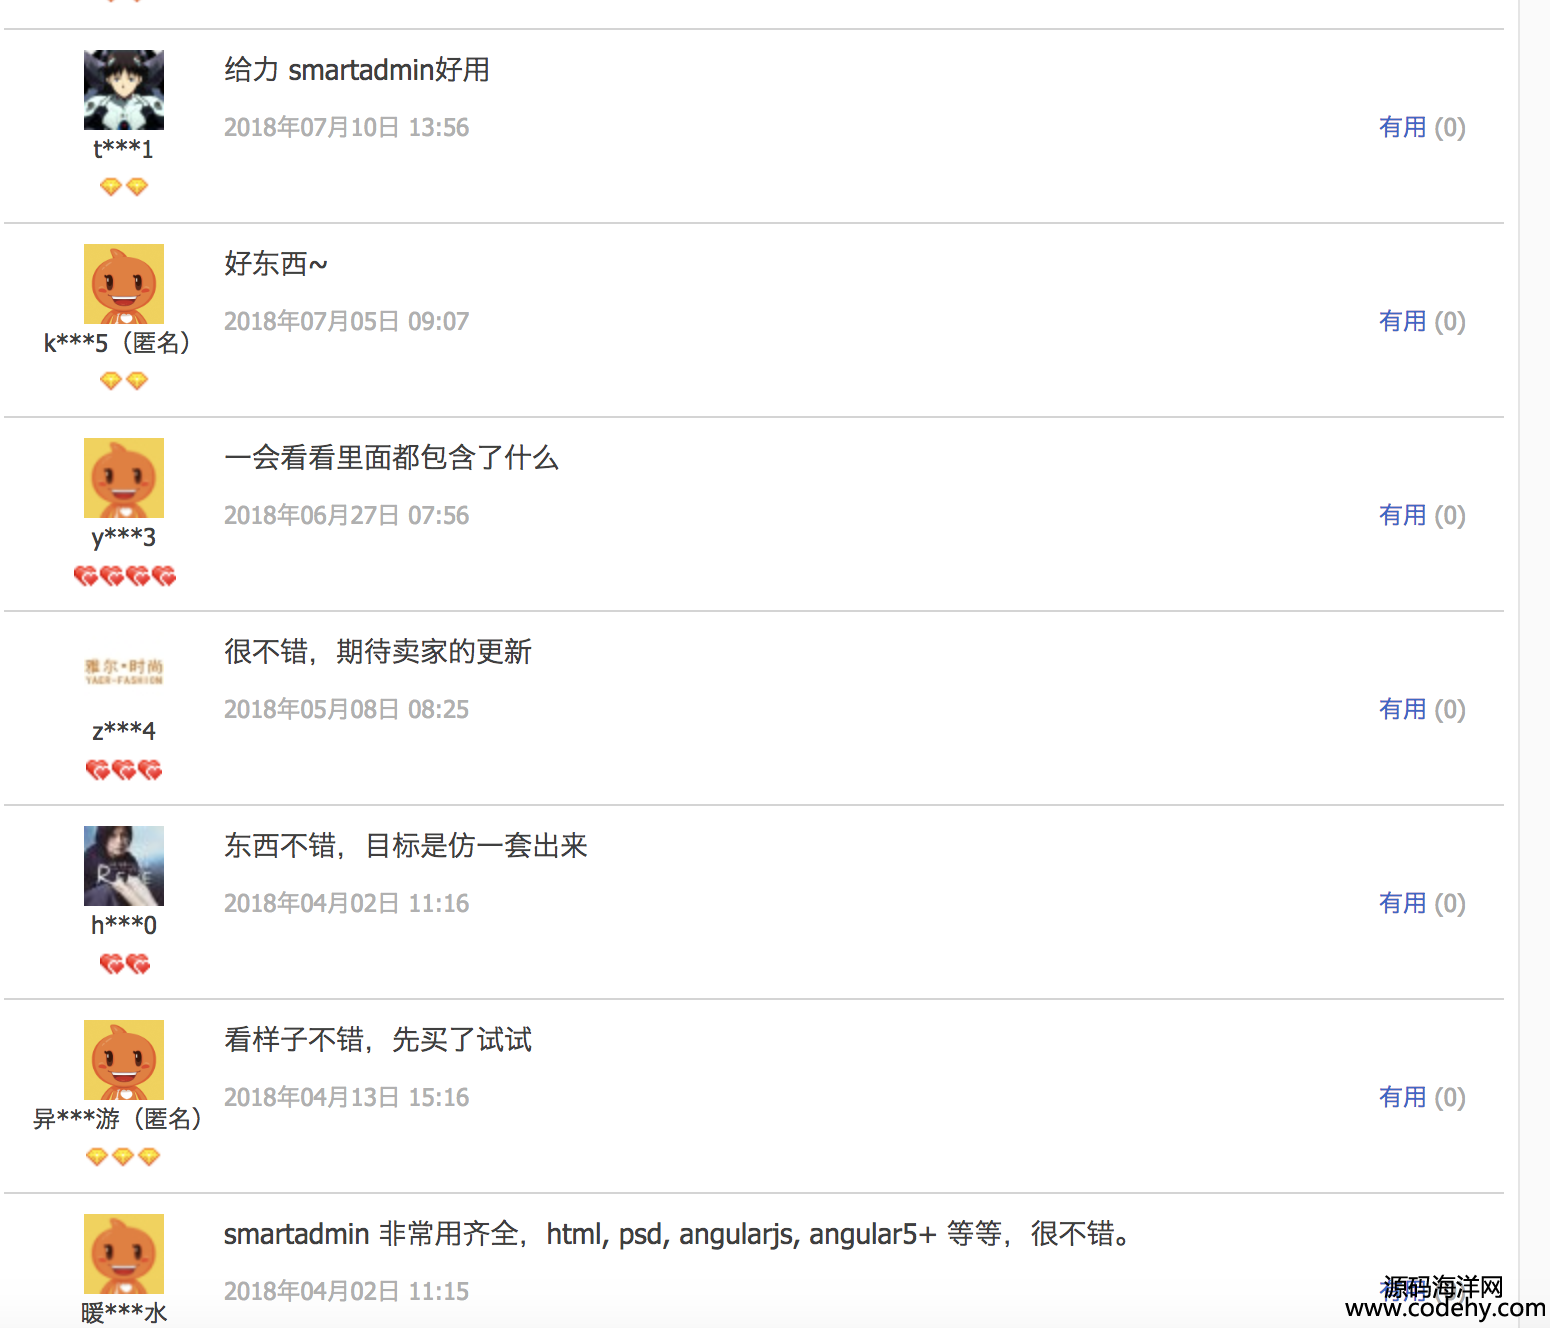Click the gold diamond icons under 异***游
Viewport: 1550px width, 1328px height.
(123, 1157)
